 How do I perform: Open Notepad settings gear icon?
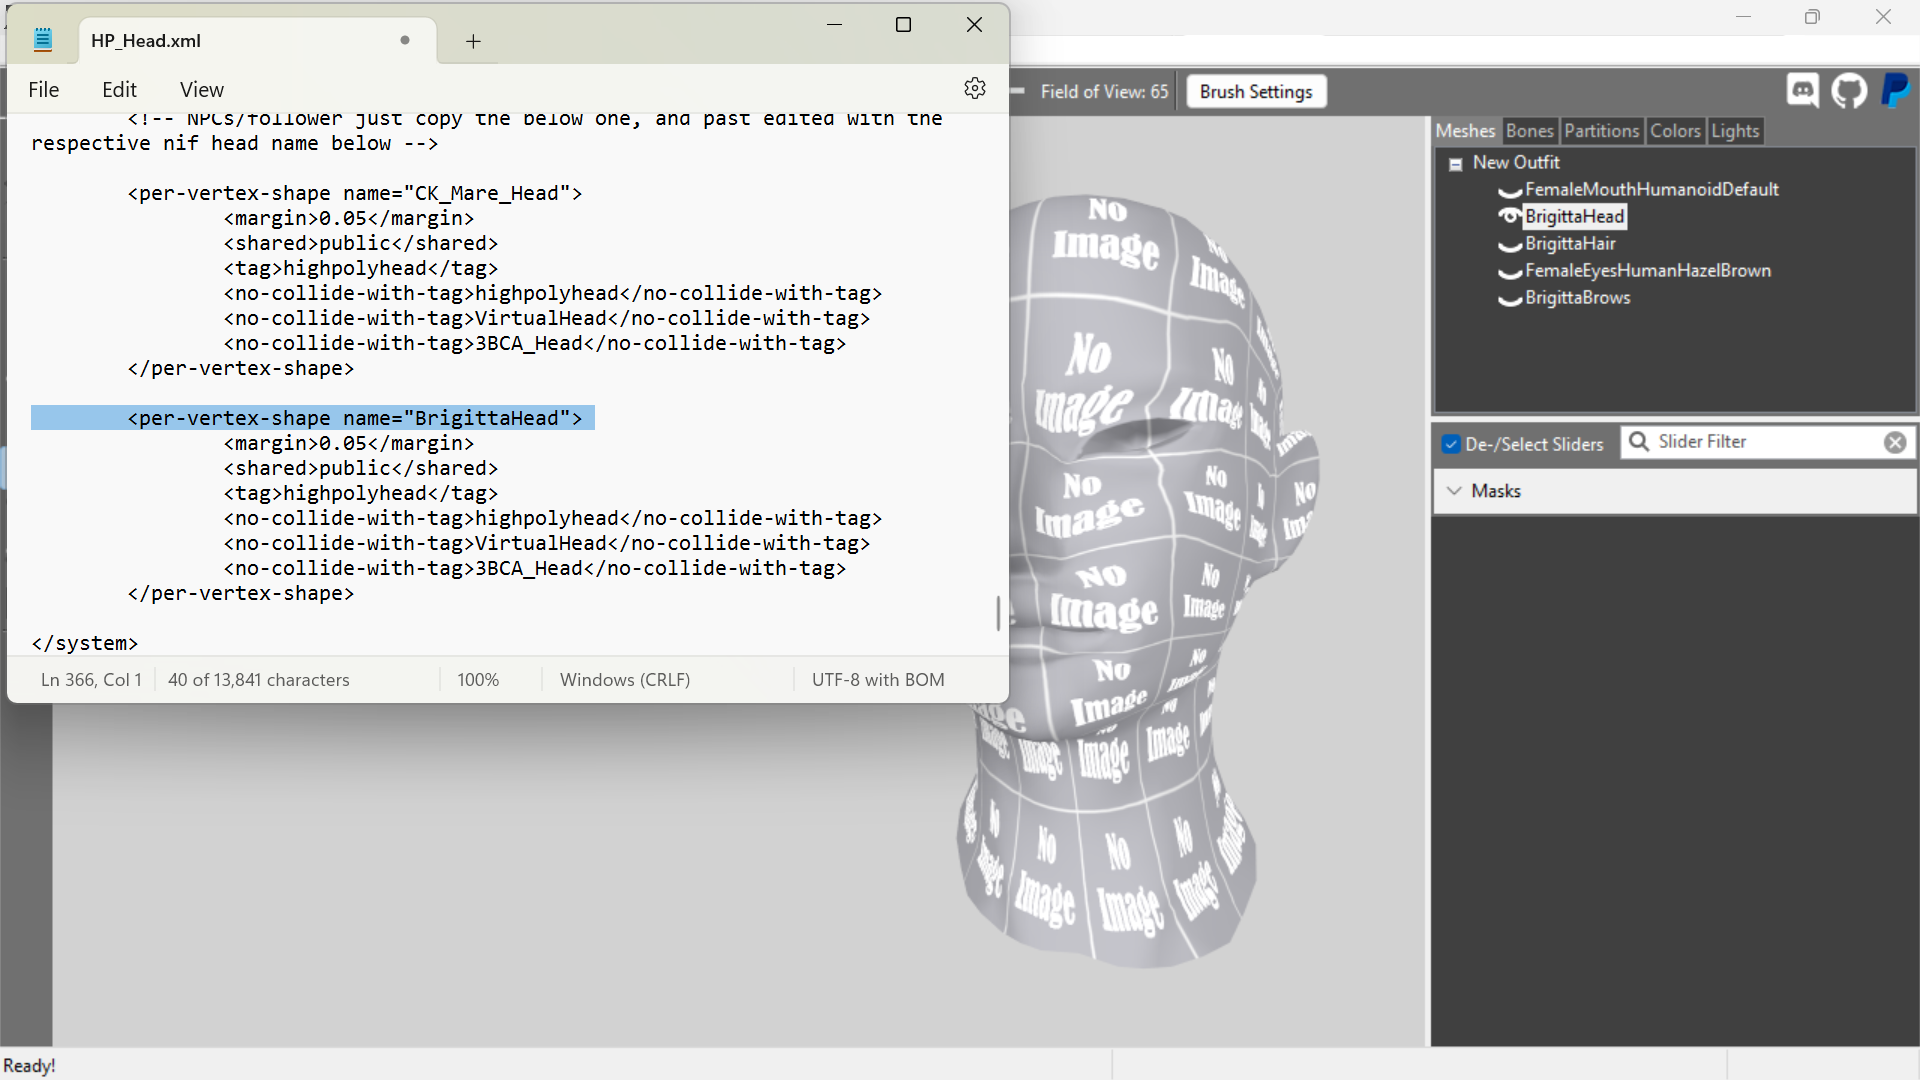[975, 88]
